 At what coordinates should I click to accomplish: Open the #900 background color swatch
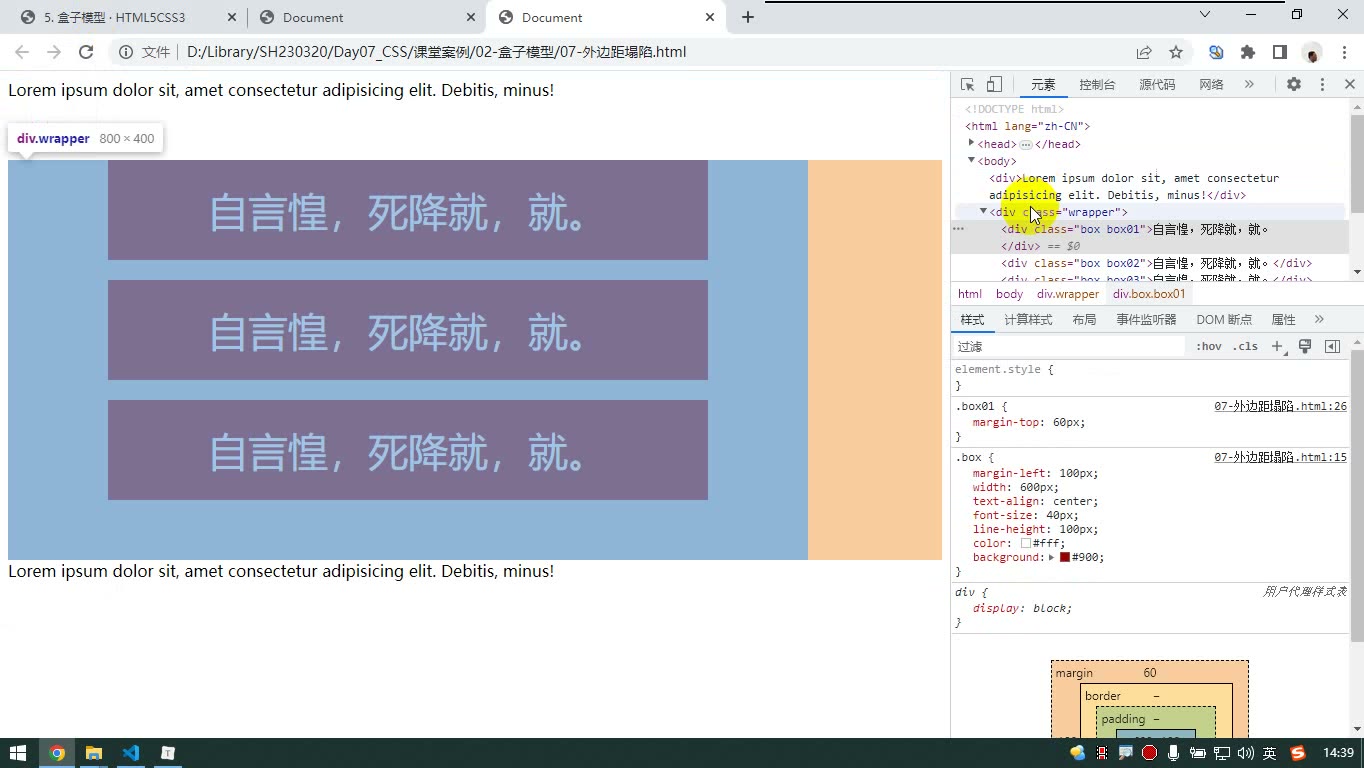(x=1065, y=557)
